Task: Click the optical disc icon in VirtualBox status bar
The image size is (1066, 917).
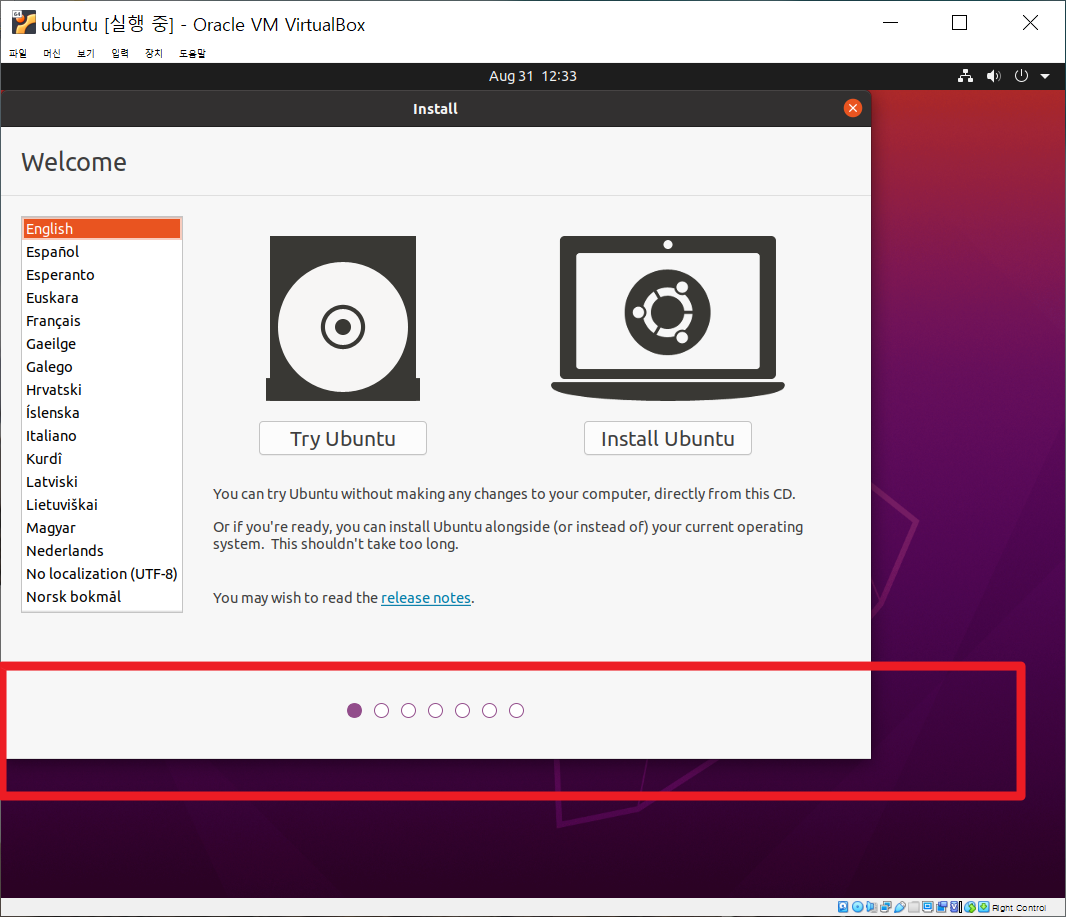Action: tap(857, 907)
